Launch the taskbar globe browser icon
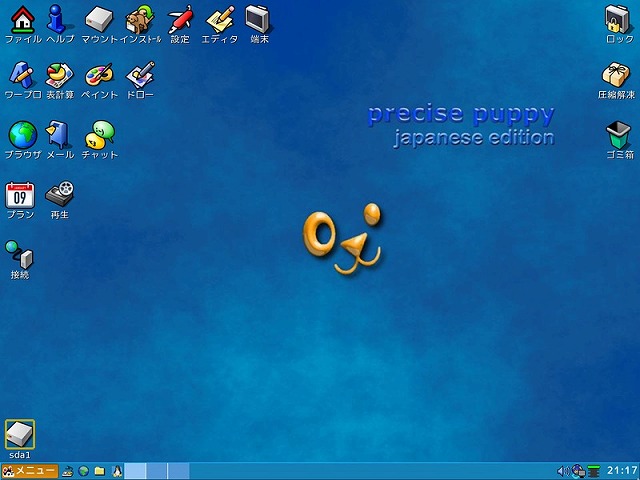Screen dimensions: 640x480 pyautogui.click(x=84, y=471)
